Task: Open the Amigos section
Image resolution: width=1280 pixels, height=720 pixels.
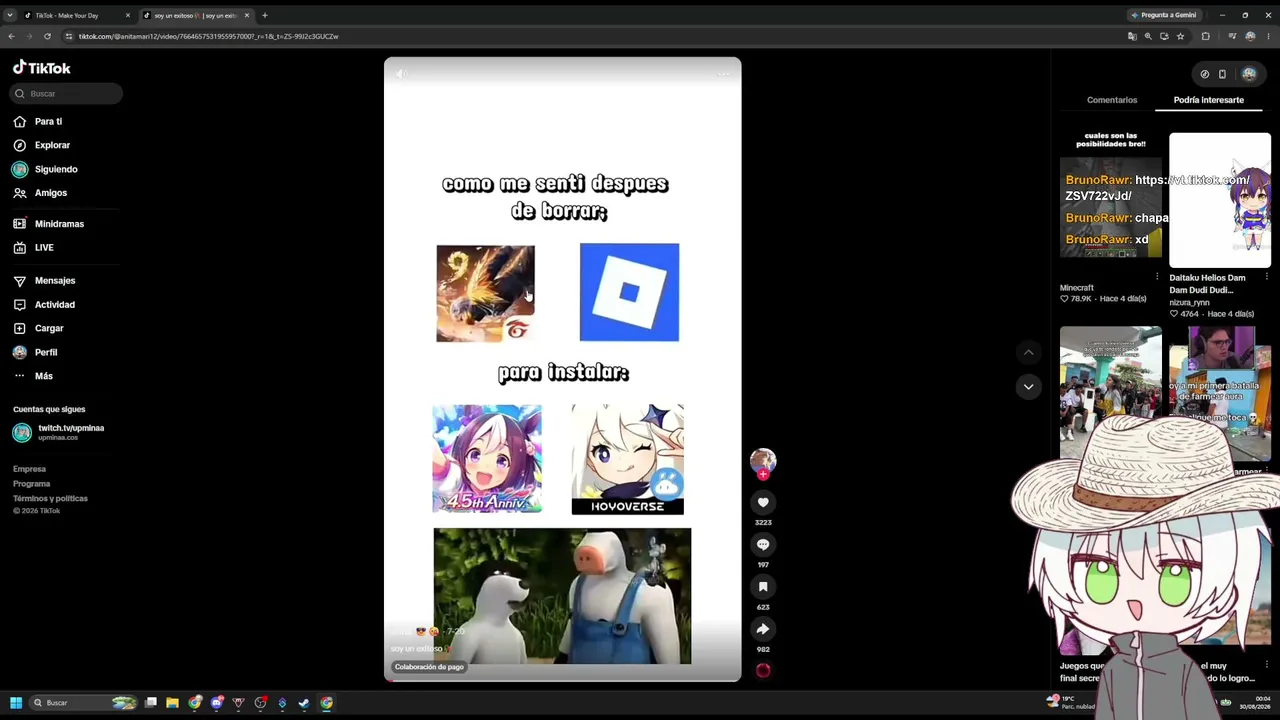Action: click(x=51, y=193)
